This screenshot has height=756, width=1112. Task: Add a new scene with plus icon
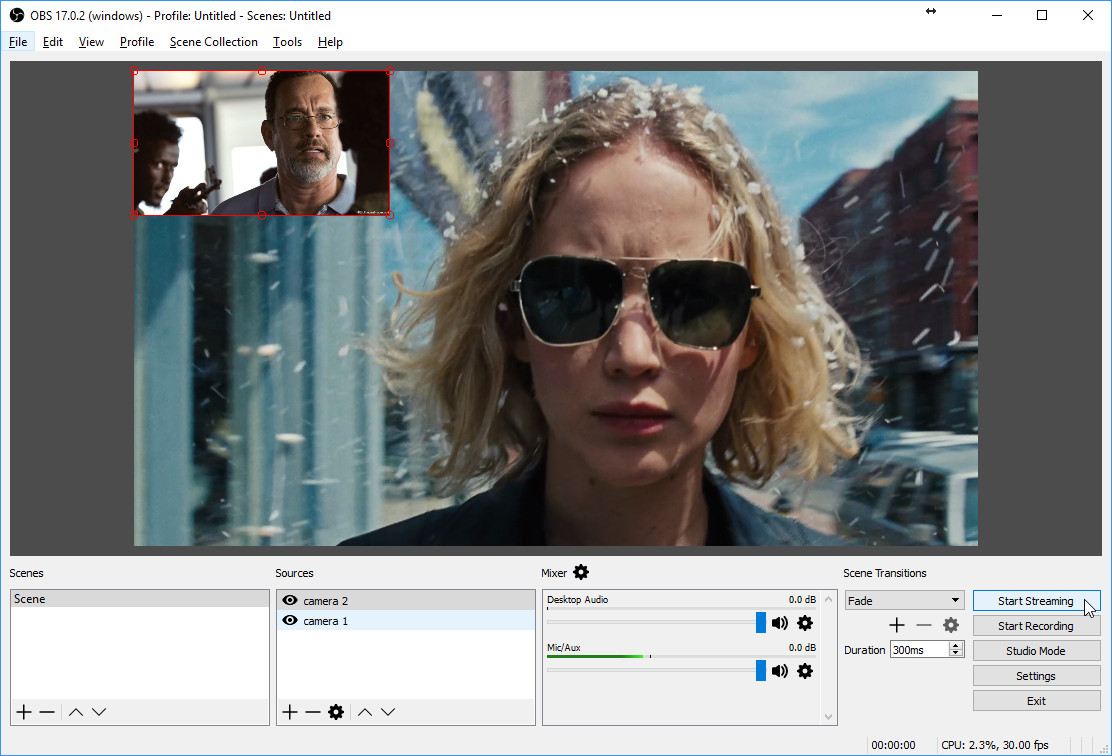pyautogui.click(x=24, y=712)
